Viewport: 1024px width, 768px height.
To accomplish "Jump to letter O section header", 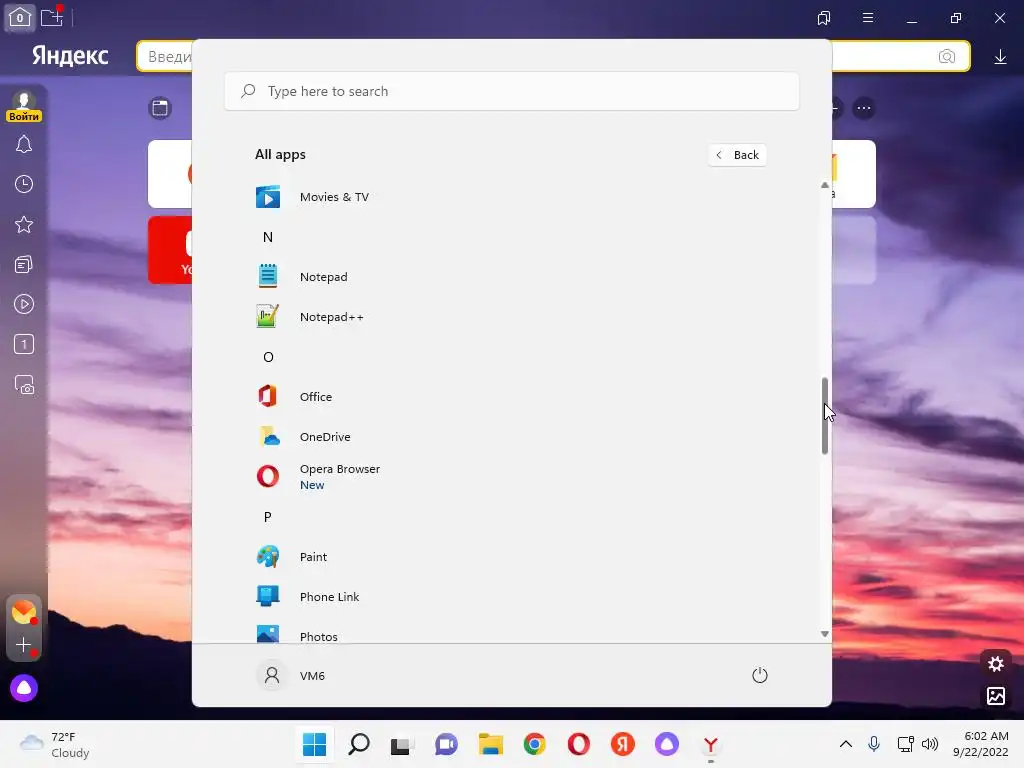I will point(268,357).
